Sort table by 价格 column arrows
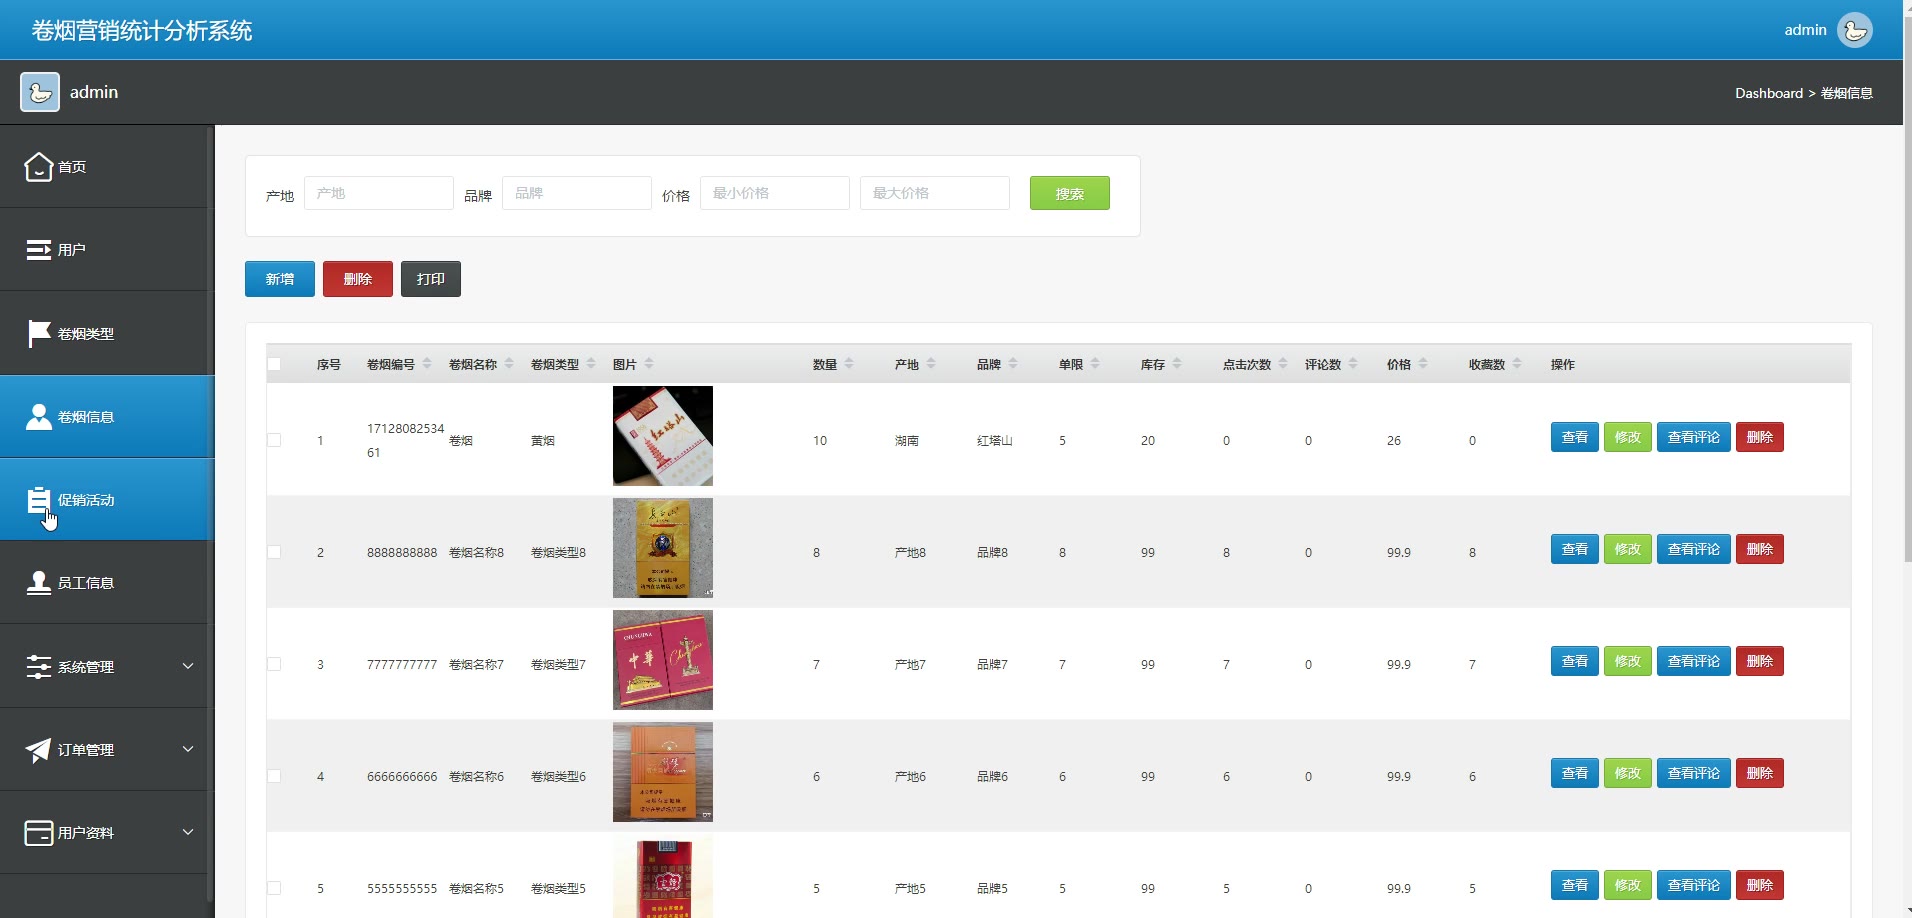Viewport: 1912px width, 918px height. pos(1423,364)
